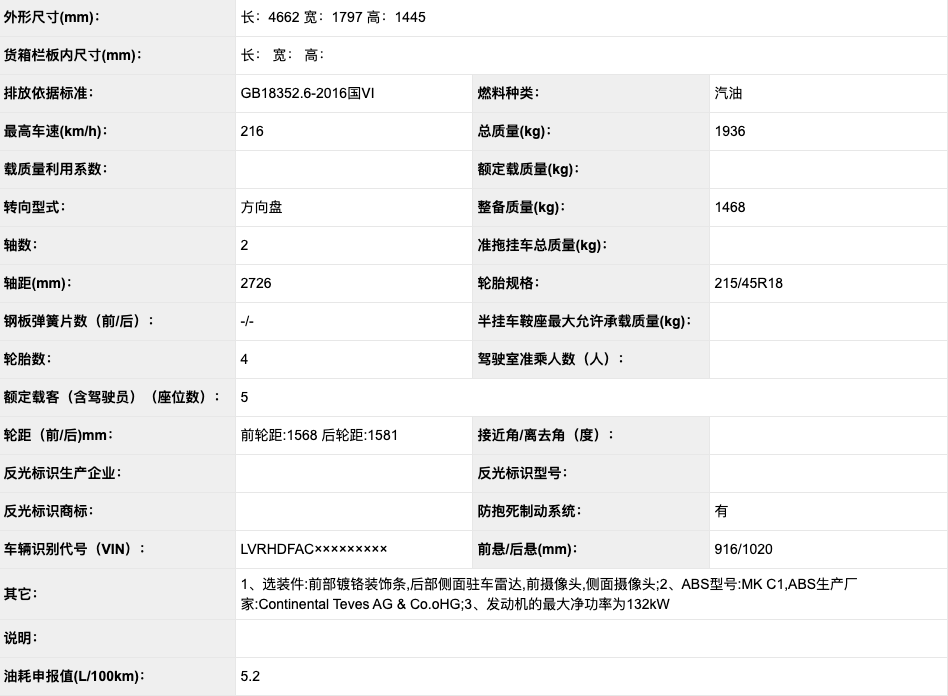
Task: Click the tire spec 215/45R18
Action: pos(745,283)
